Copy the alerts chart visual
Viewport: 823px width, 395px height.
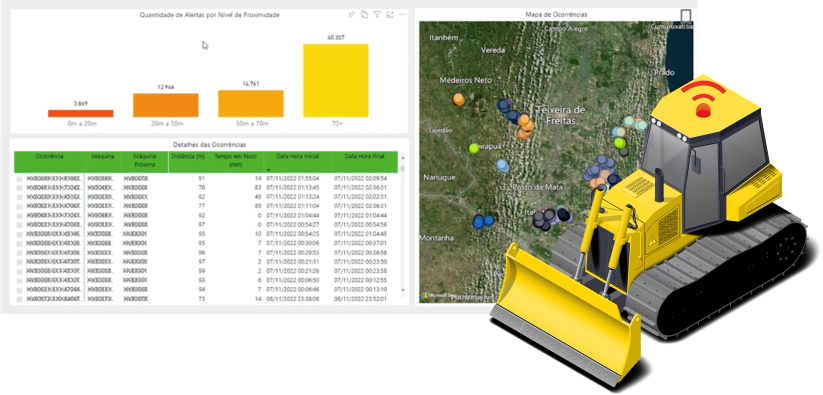coord(364,15)
